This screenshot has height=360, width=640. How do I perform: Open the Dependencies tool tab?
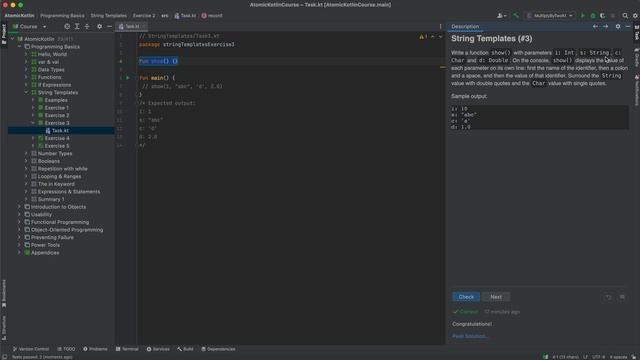218,349
